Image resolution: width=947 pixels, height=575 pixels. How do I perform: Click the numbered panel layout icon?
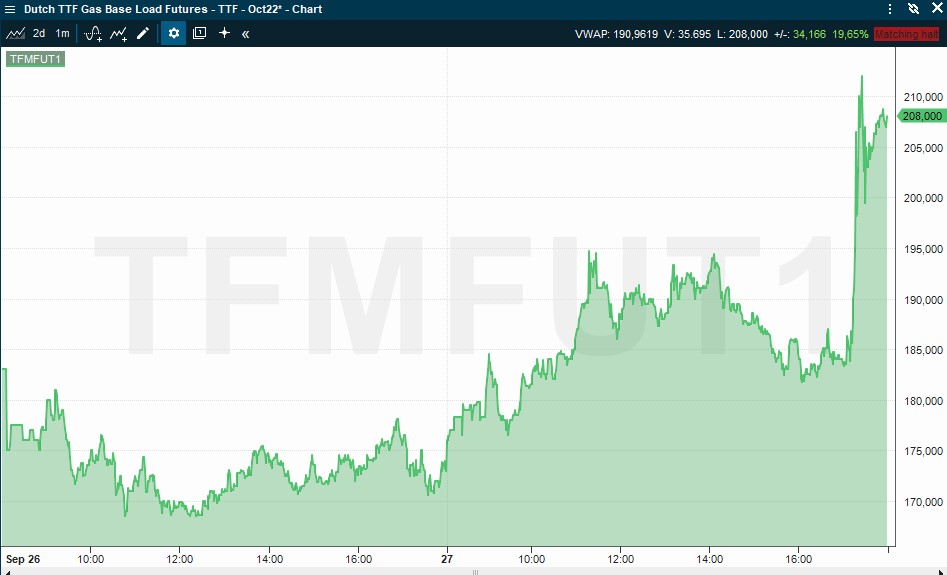(x=199, y=33)
